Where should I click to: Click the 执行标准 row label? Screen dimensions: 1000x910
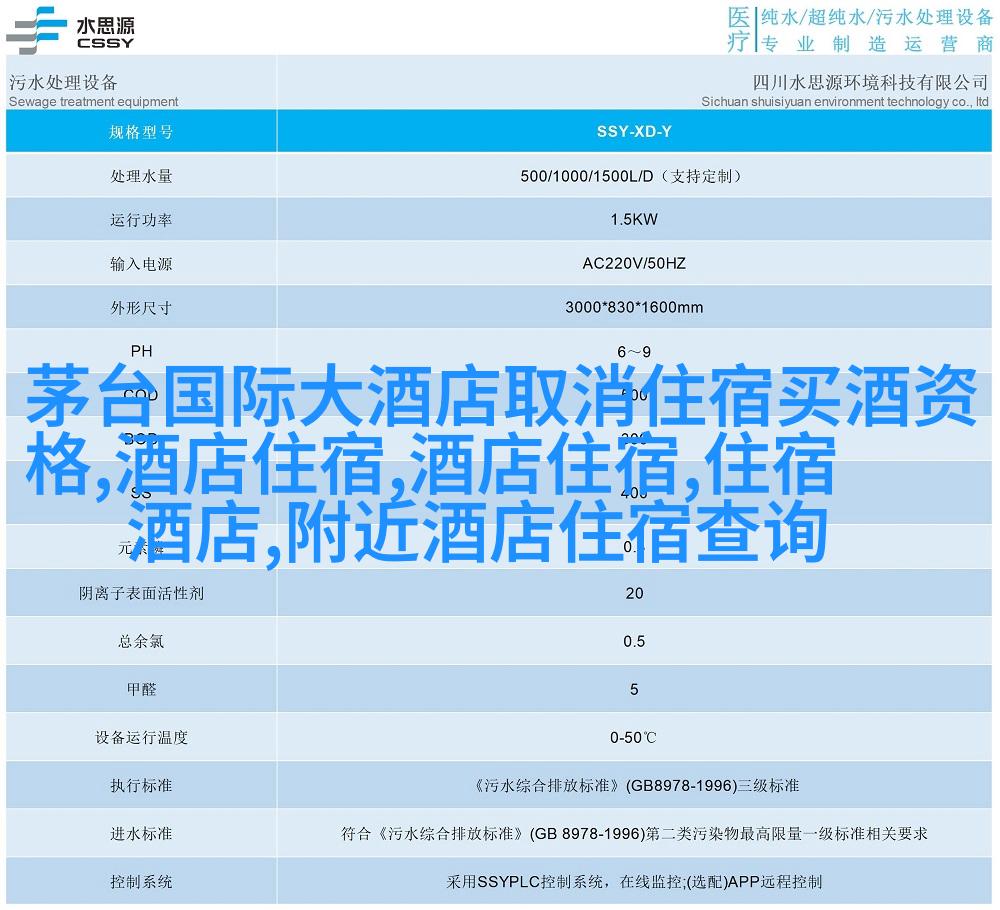click(141, 786)
